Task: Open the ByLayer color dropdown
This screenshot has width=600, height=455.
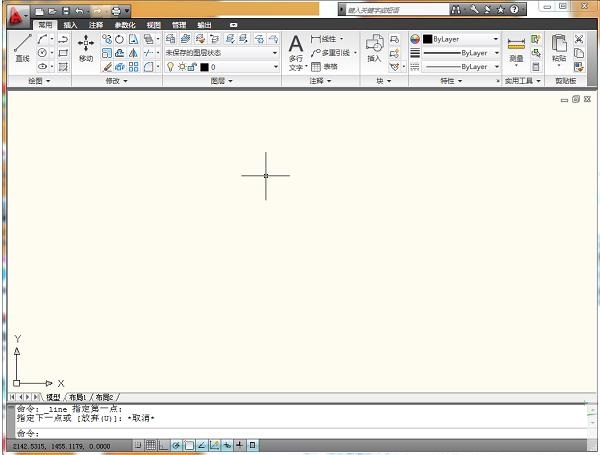Action: click(x=460, y=39)
